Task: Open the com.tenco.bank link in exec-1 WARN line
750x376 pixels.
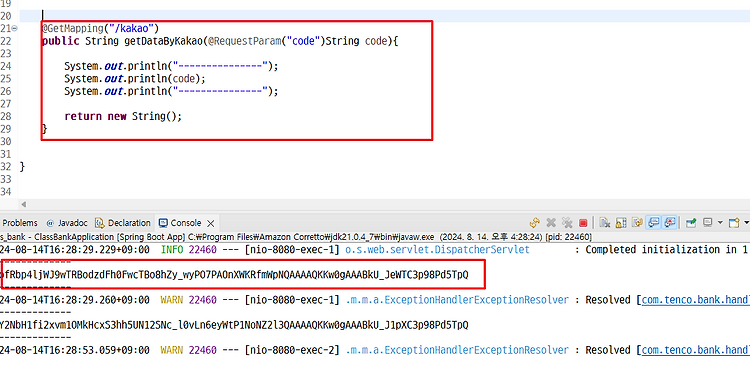Action: (x=695, y=300)
